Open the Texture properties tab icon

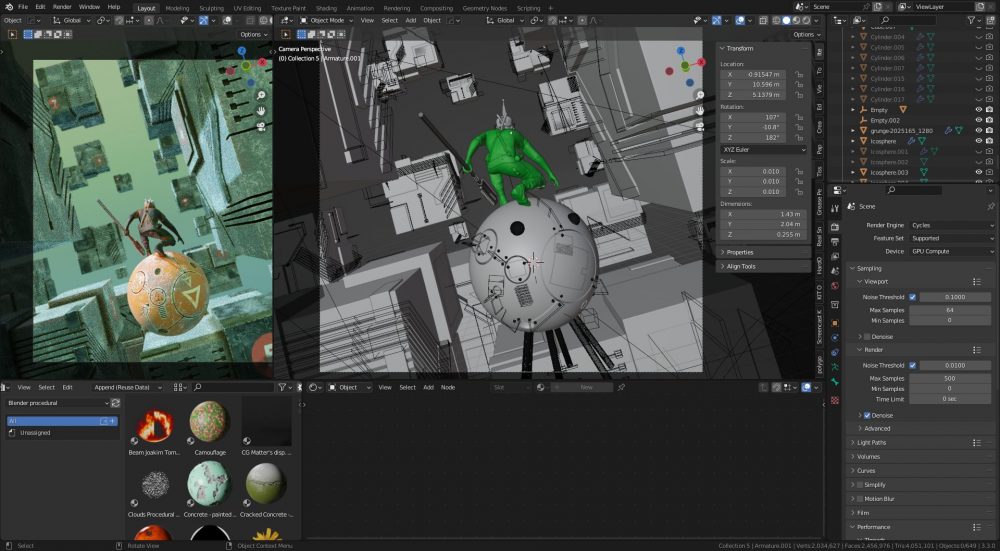click(835, 400)
